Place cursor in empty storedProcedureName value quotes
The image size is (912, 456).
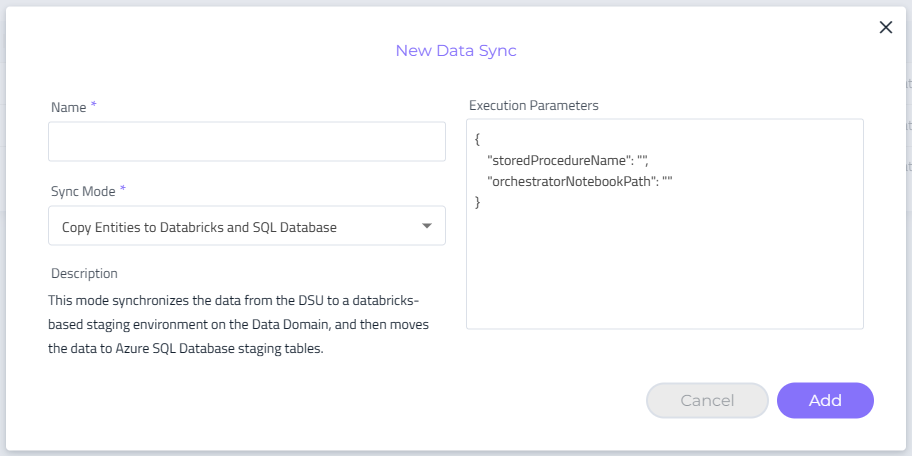[x=643, y=160]
